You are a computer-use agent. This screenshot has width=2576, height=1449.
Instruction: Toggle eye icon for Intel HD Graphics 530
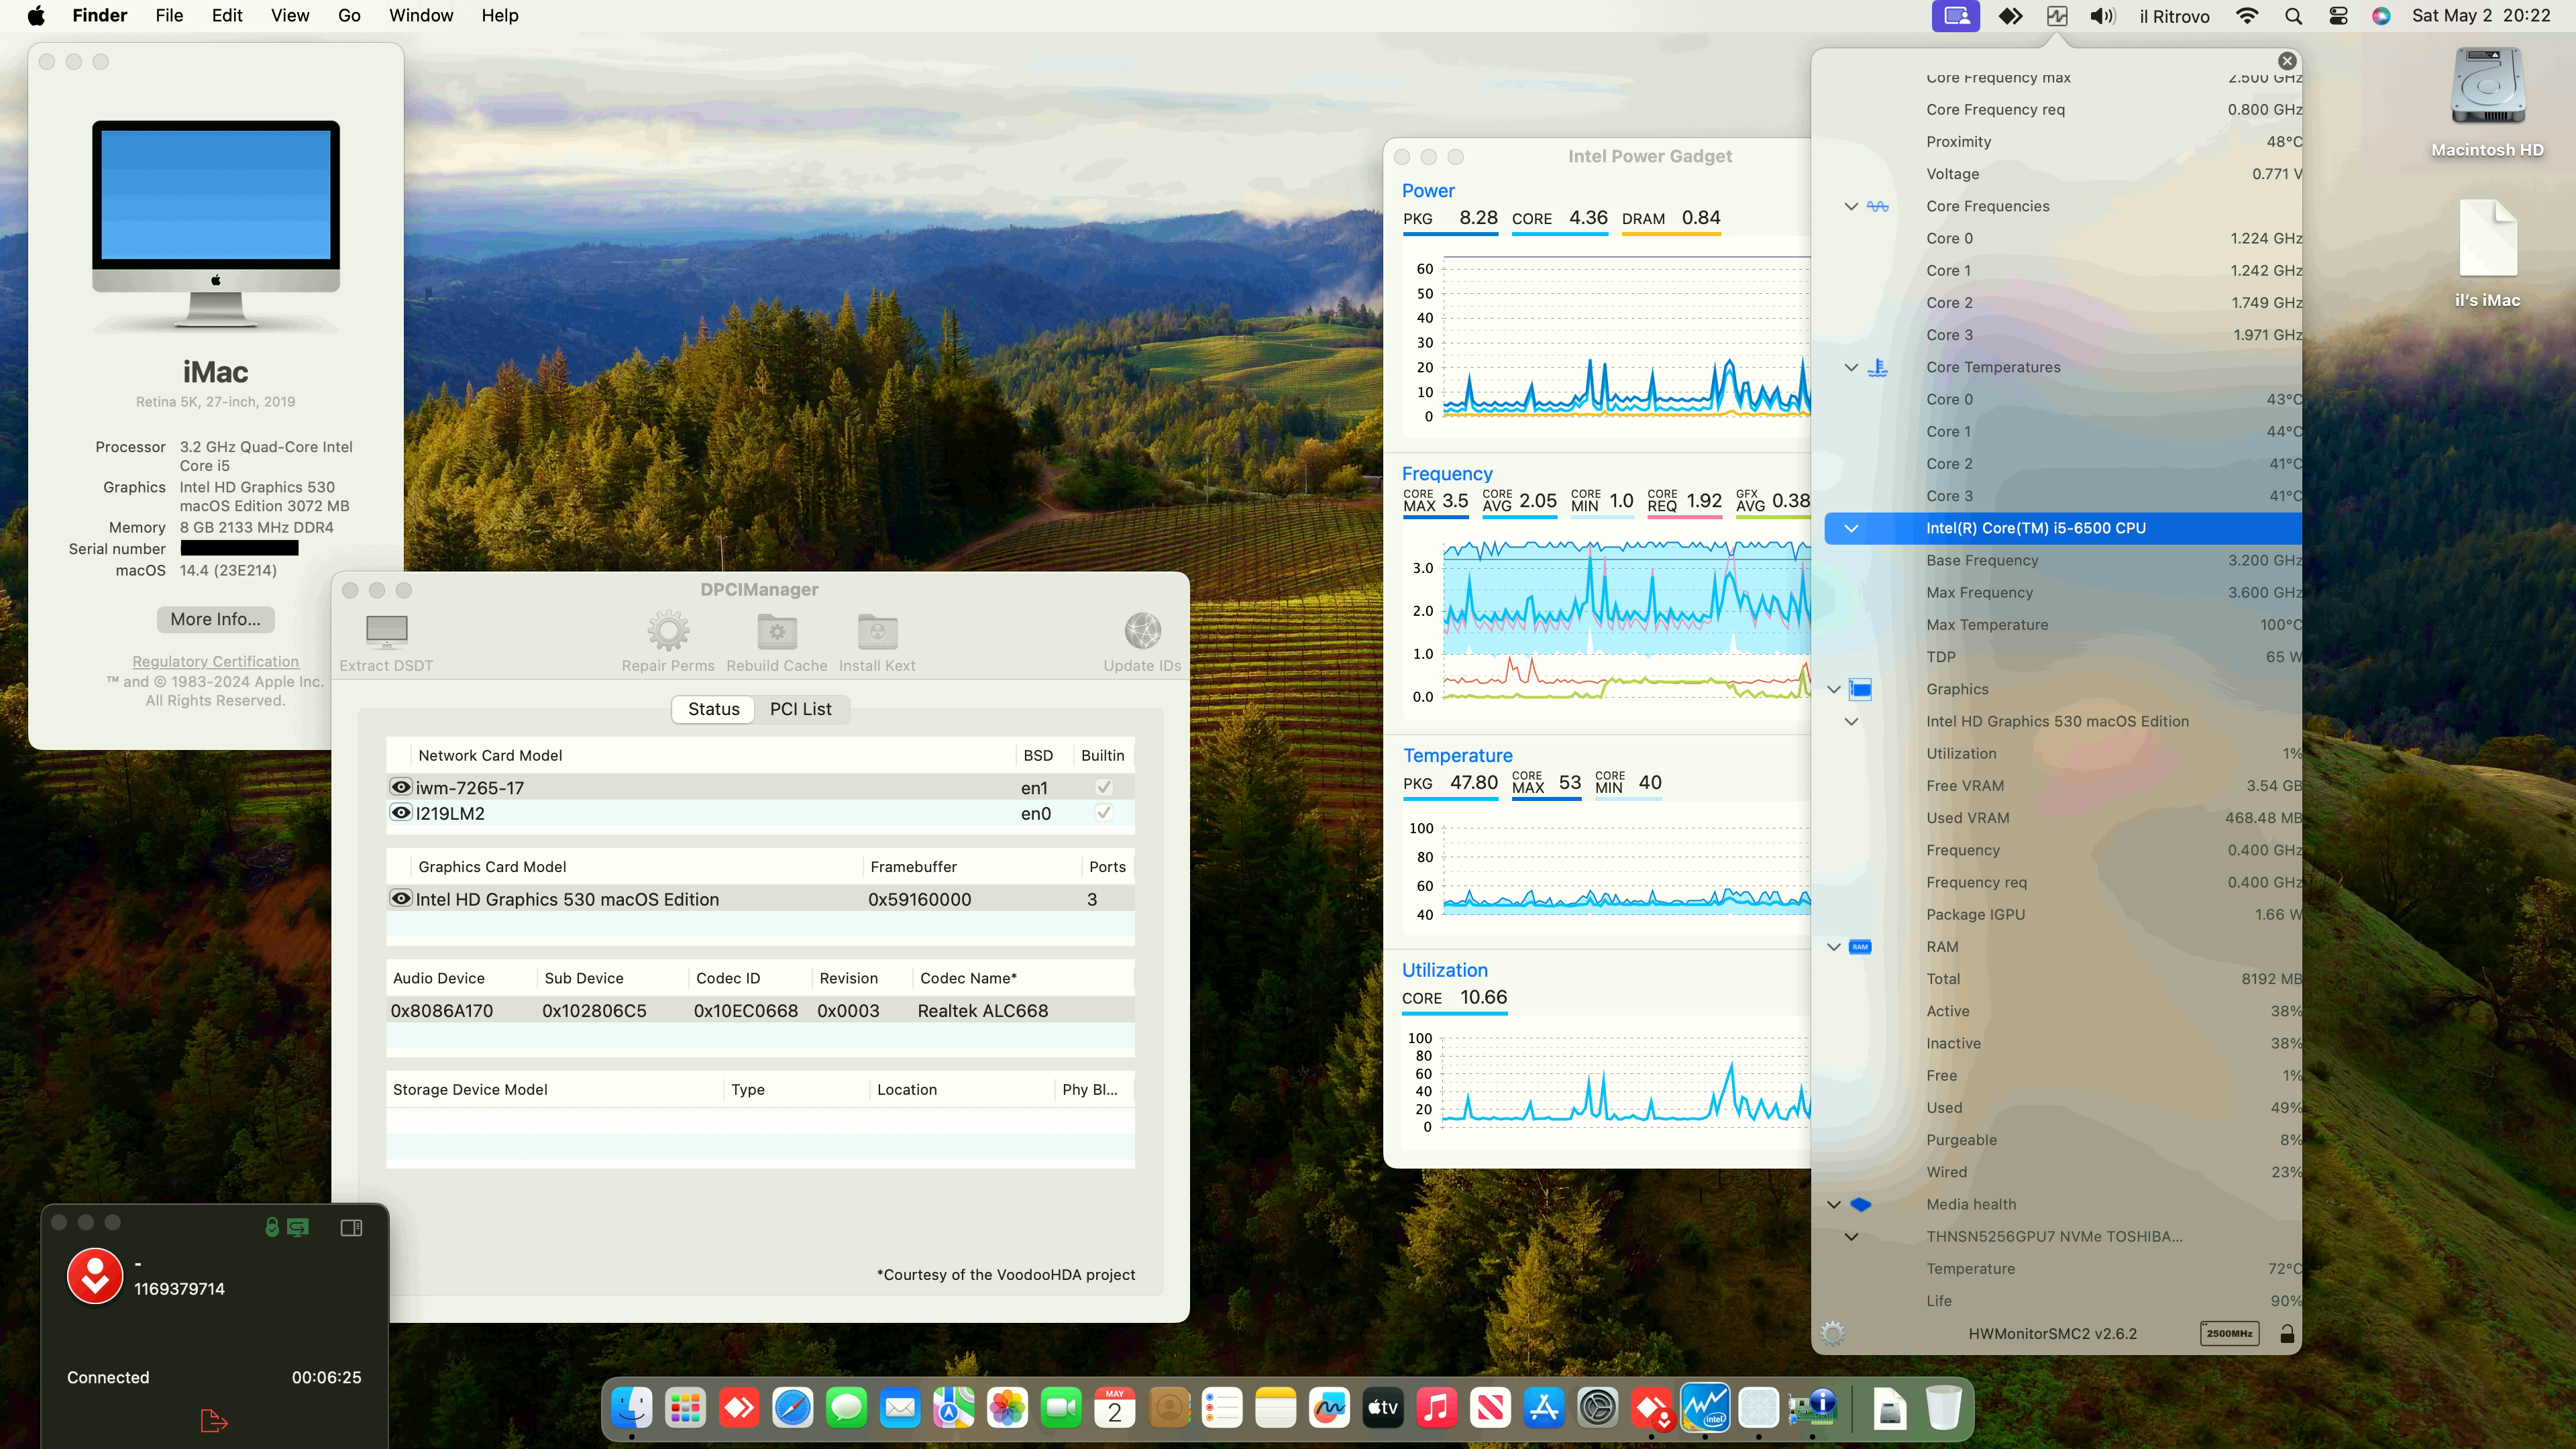tap(401, 898)
